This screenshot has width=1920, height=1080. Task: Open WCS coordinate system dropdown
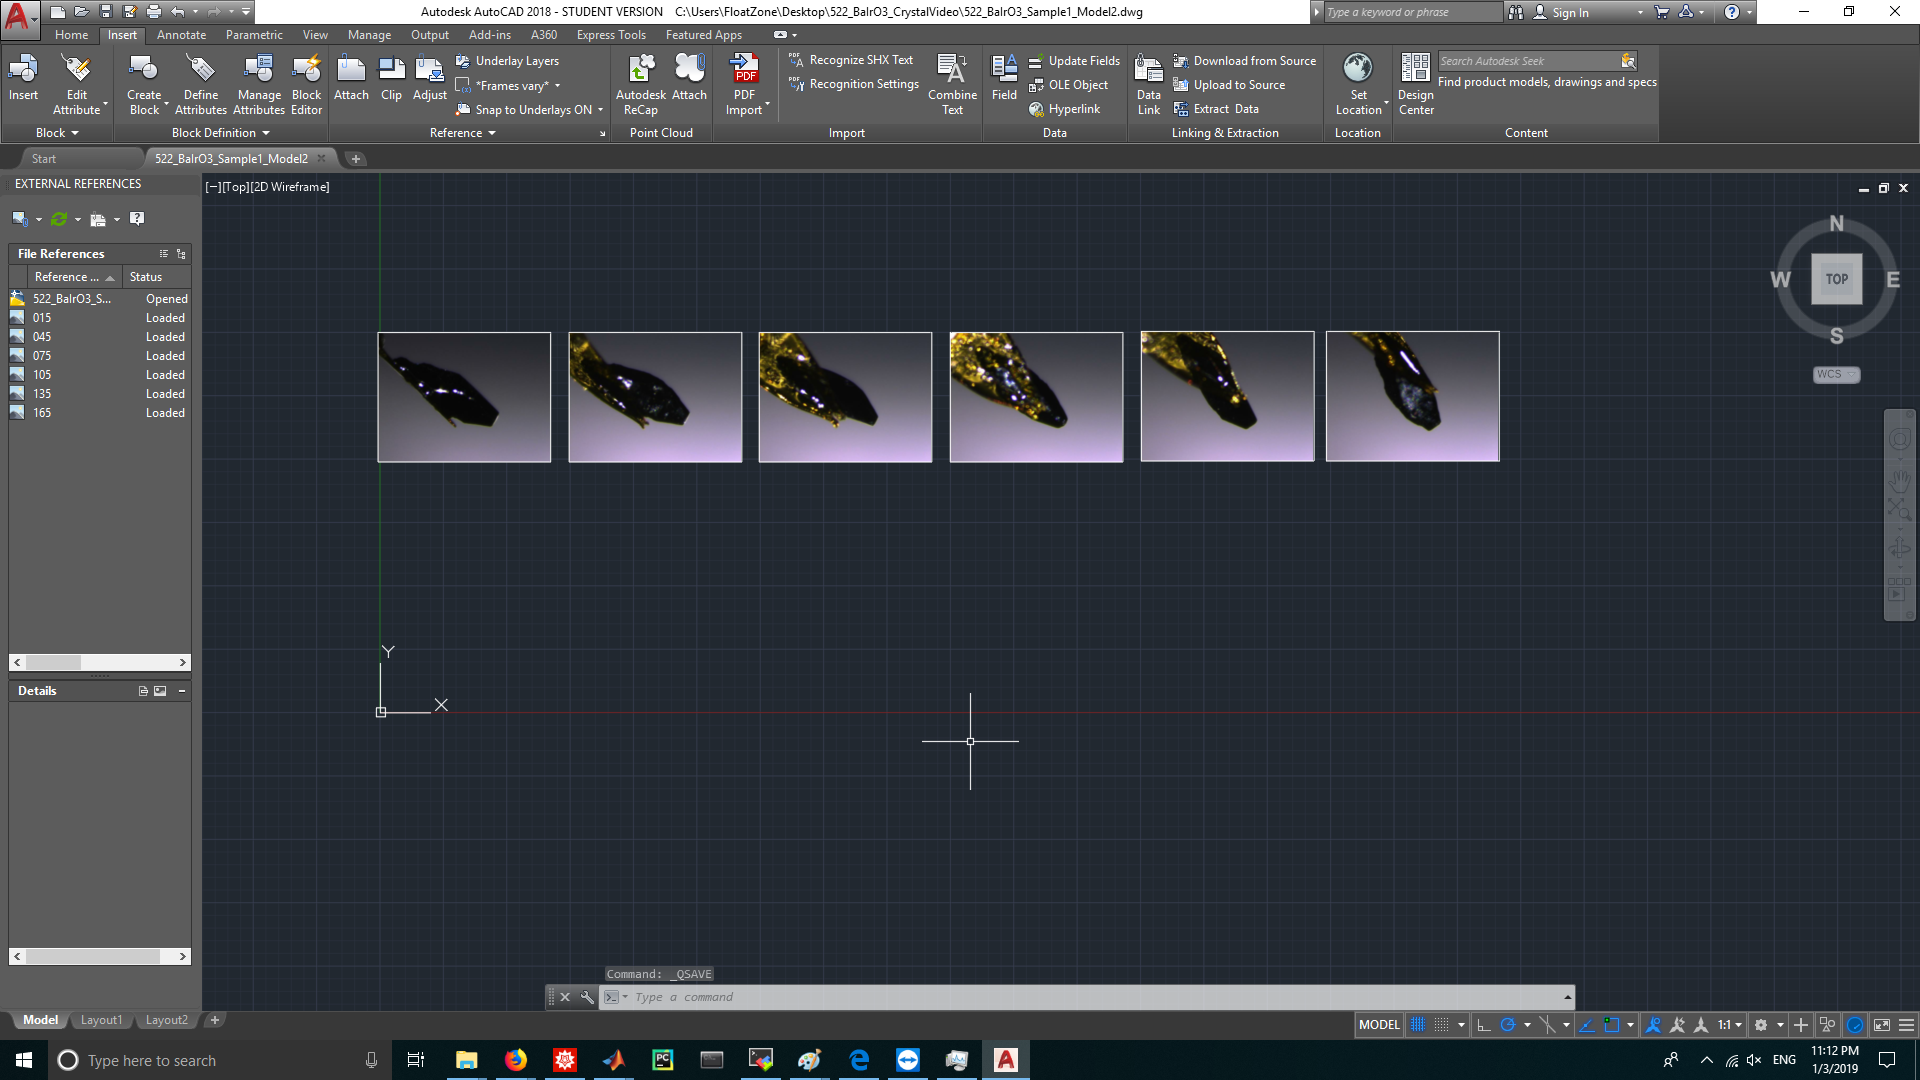pos(1836,374)
